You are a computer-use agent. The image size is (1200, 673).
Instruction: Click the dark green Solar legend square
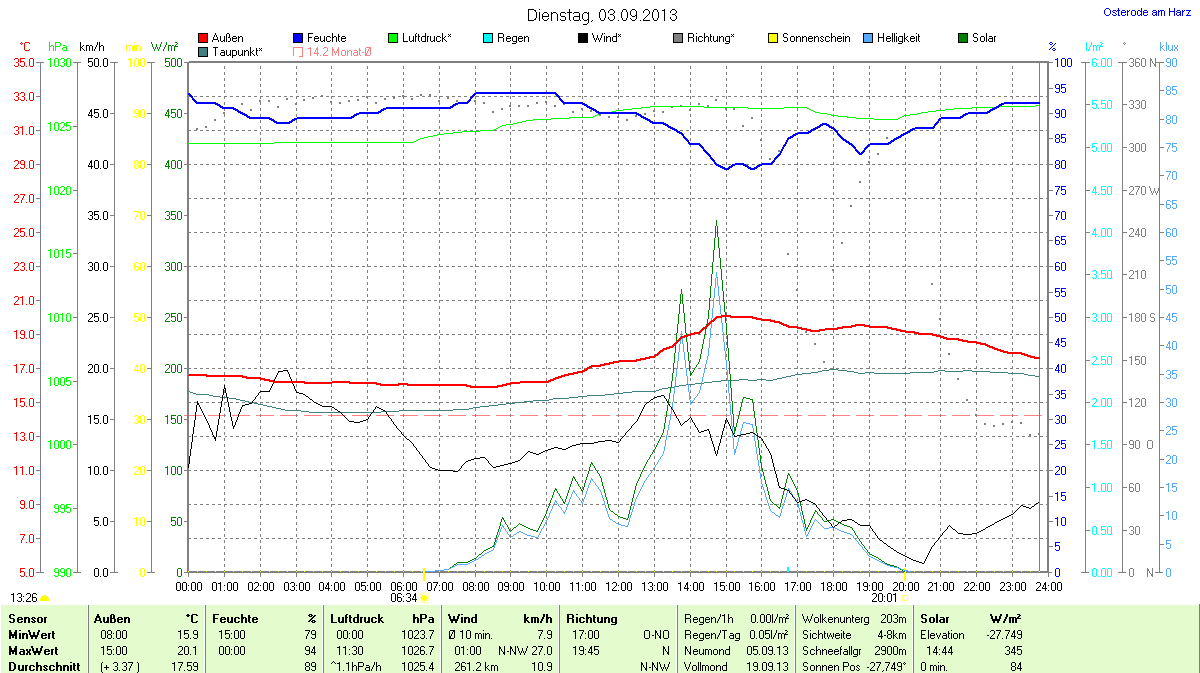pos(963,38)
